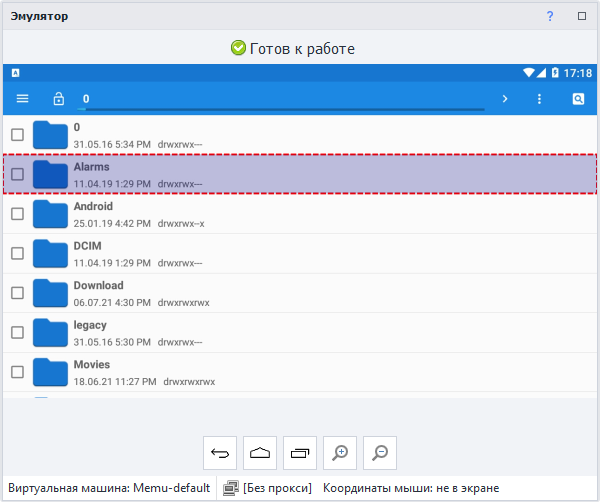600x502 pixels.
Task: Open the three-dot overflow menu
Action: pos(540,99)
